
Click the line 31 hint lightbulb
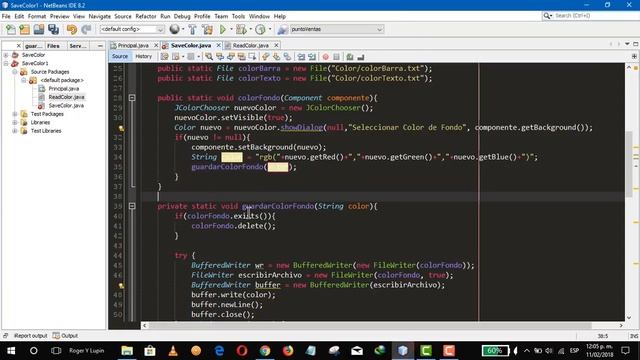click(x=121, y=128)
